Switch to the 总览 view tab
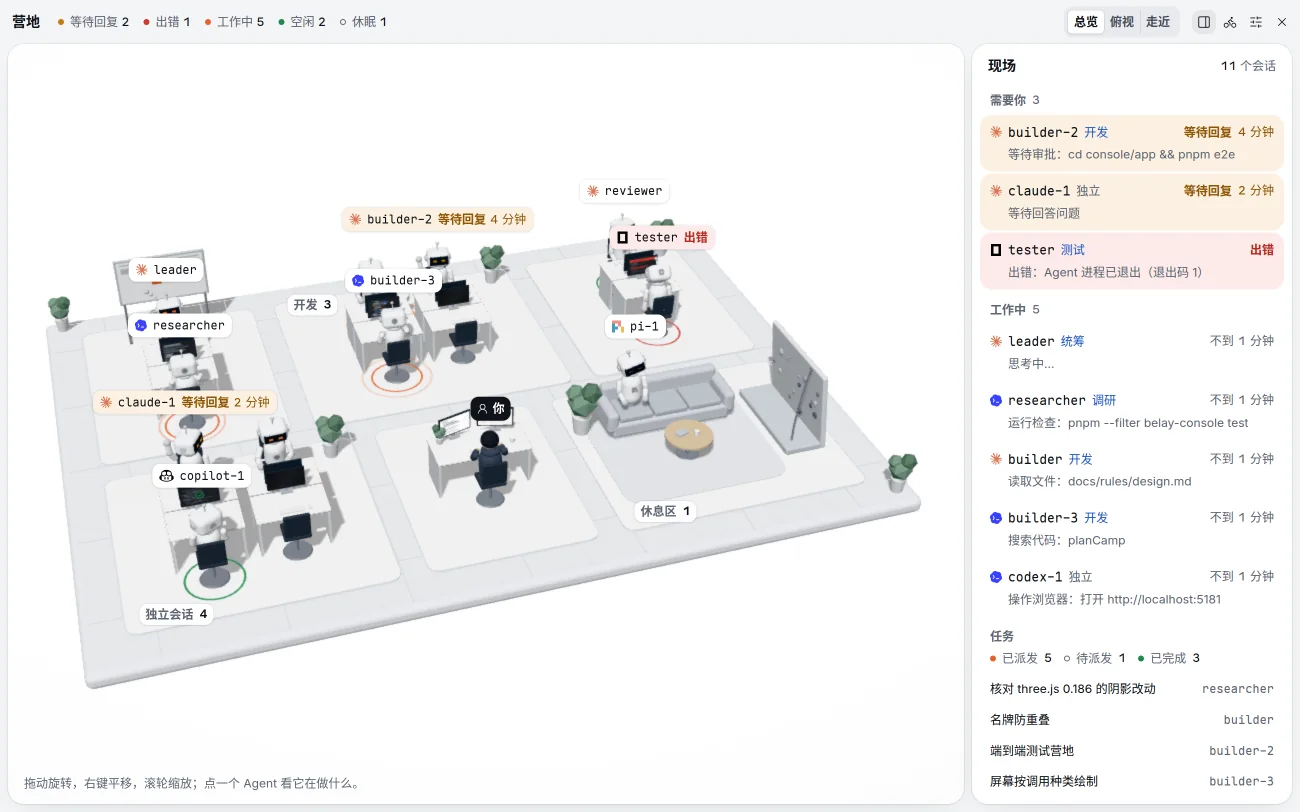The image size is (1300, 812). pyautogui.click(x=1086, y=22)
